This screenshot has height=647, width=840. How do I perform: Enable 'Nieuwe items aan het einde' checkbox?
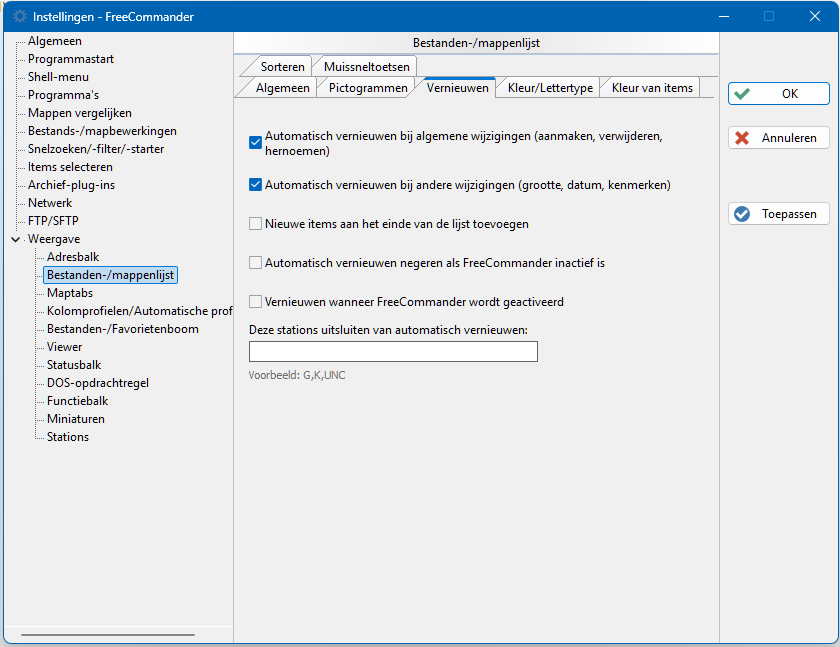256,223
